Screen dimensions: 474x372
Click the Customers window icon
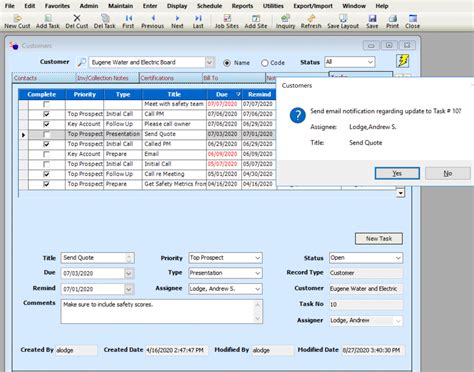tap(14, 45)
